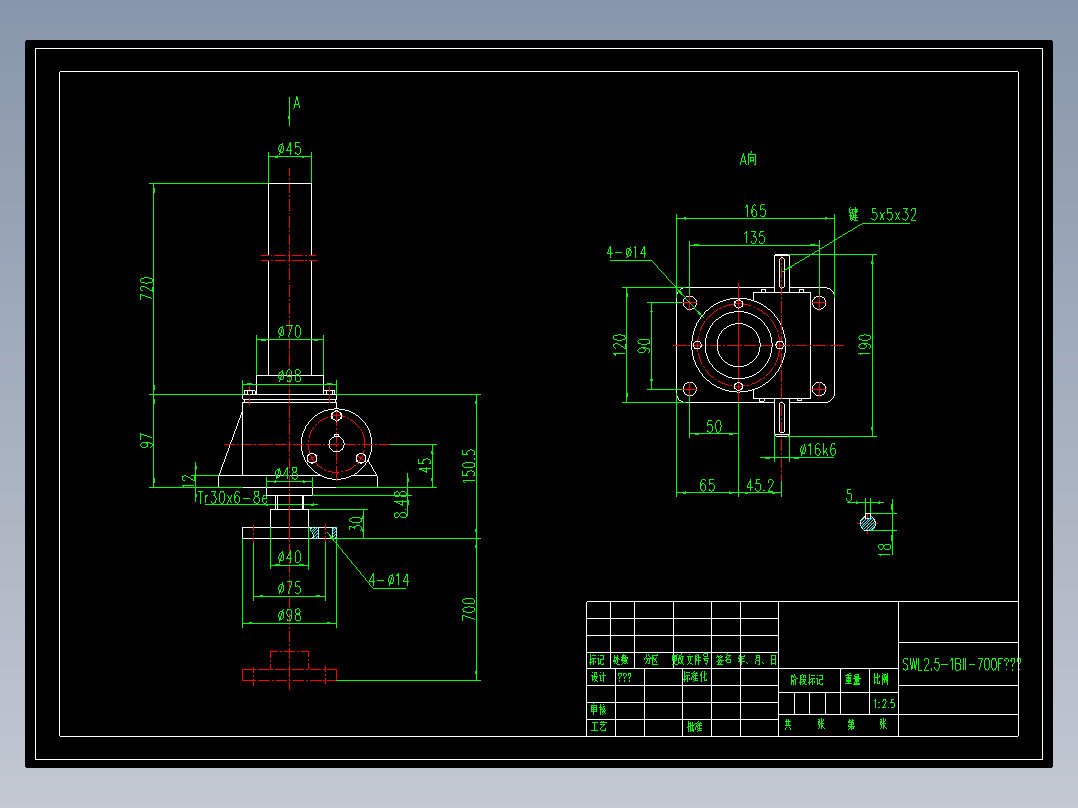Click the 'ø70' diameter dimension label
Image resolution: width=1078 pixels, height=808 pixels.
[289, 331]
